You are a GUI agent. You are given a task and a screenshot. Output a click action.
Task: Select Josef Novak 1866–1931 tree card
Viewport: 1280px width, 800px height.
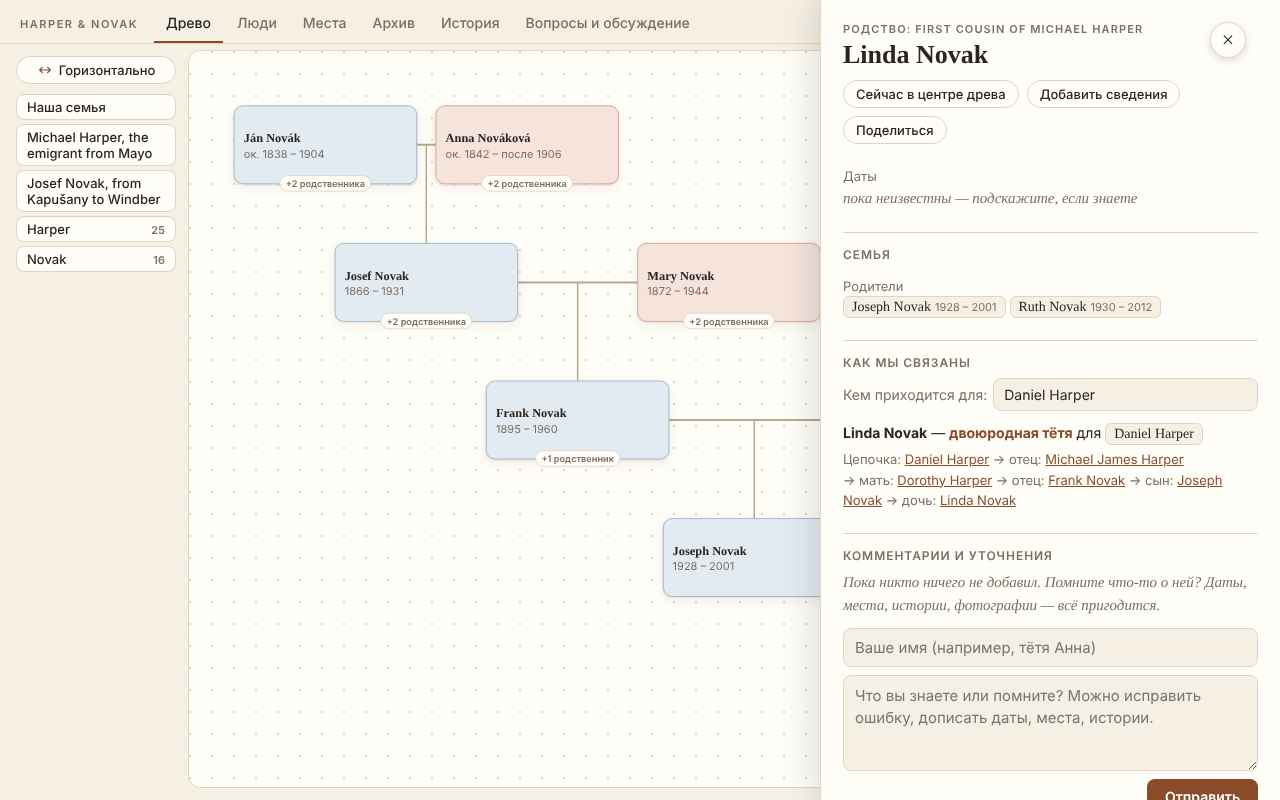coord(426,282)
